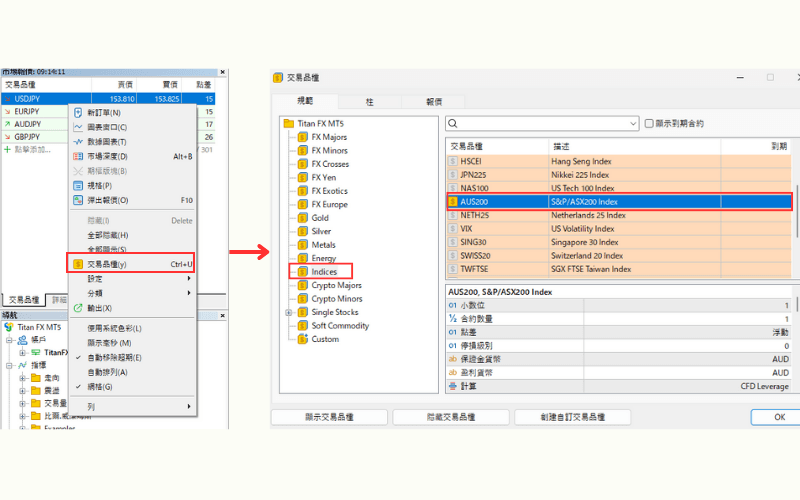800x500 pixels.
Task: Select 規格 (Specification) from context menu
Action: coord(100,185)
